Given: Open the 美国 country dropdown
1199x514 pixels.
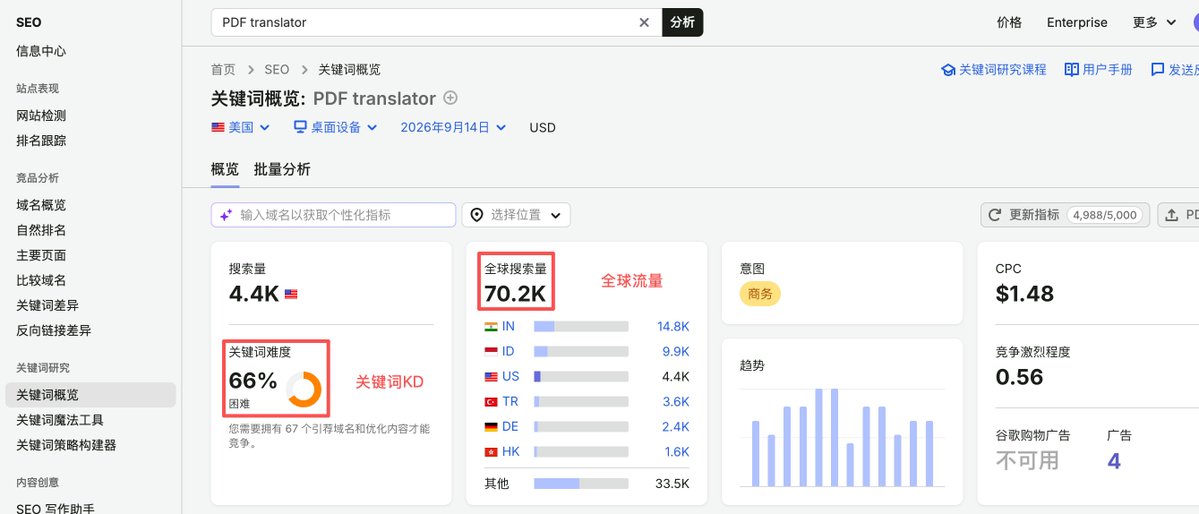Looking at the screenshot, I should point(241,128).
